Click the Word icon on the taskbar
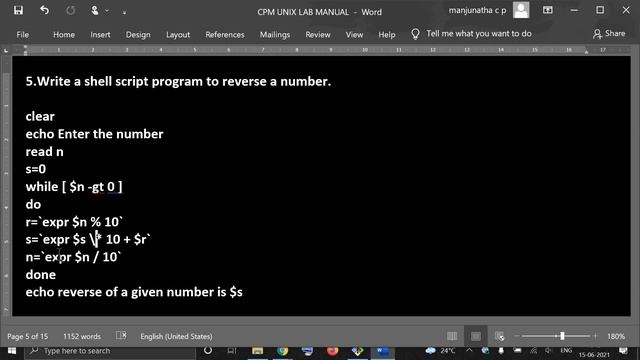 click(382, 351)
